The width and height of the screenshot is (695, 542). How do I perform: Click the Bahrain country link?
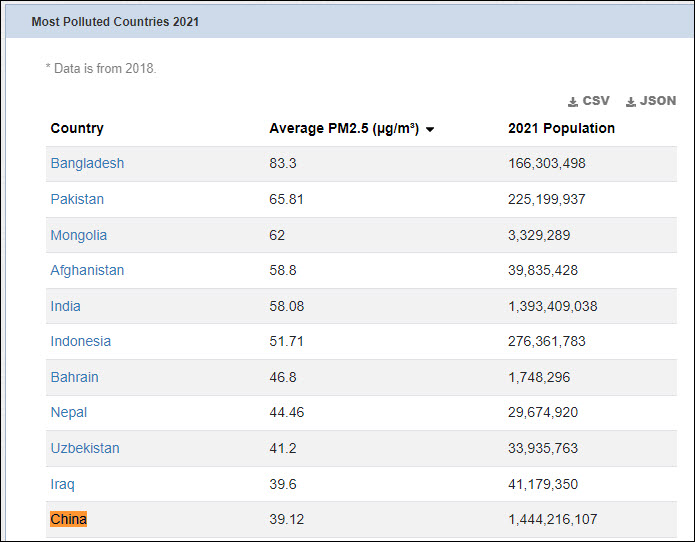click(74, 377)
